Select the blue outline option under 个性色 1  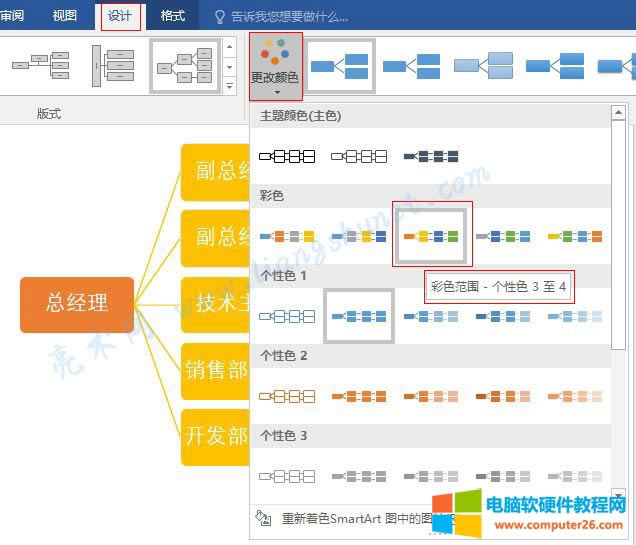point(287,316)
